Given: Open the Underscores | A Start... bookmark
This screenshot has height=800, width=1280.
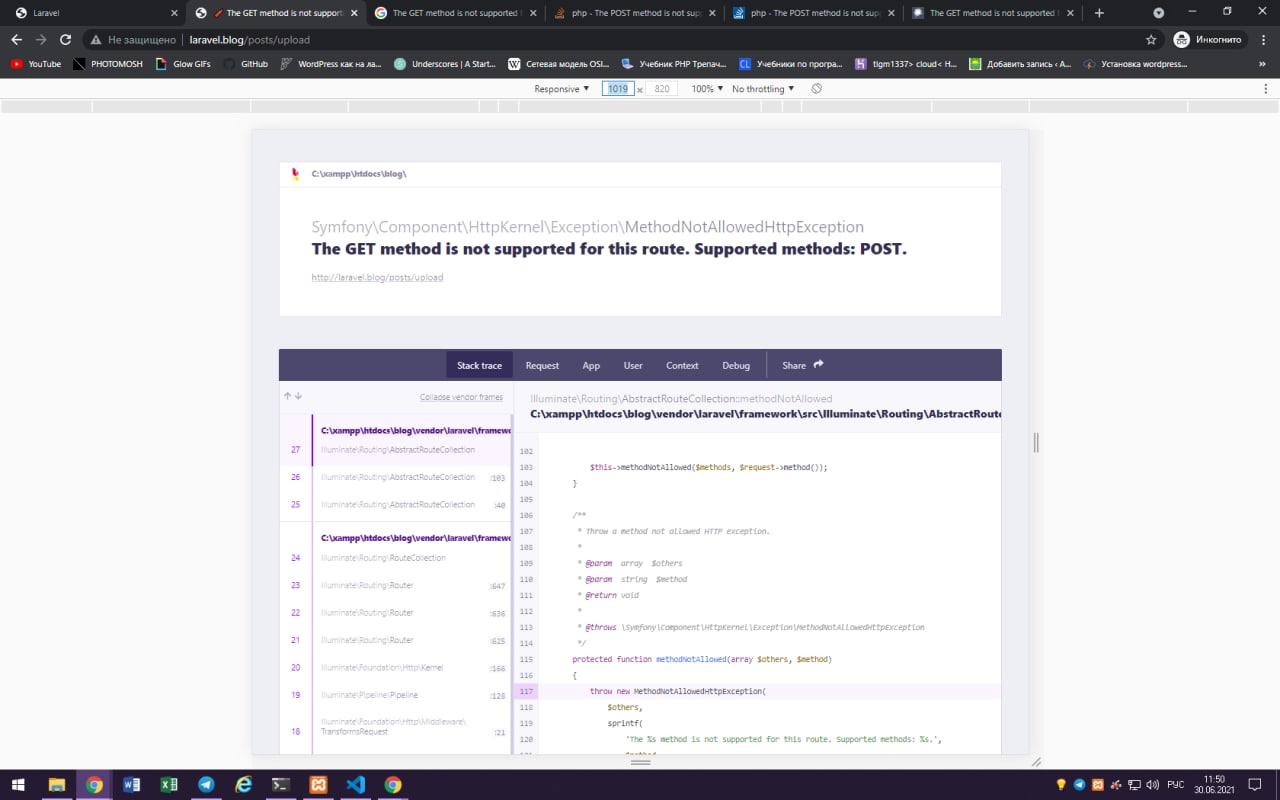Looking at the screenshot, I should [x=445, y=64].
